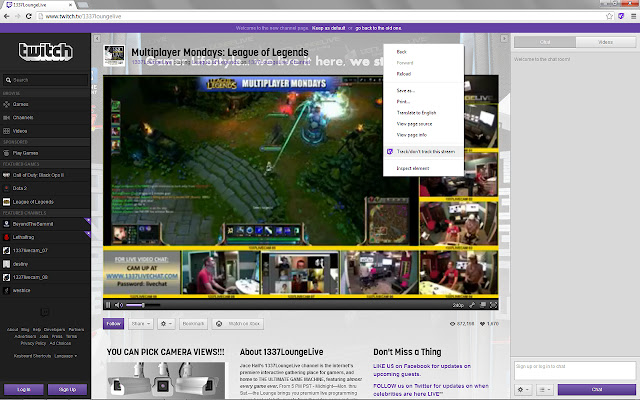Screen dimensions: 640x400
Task: Mute the stream audio speaker icon
Action: click(x=118, y=305)
